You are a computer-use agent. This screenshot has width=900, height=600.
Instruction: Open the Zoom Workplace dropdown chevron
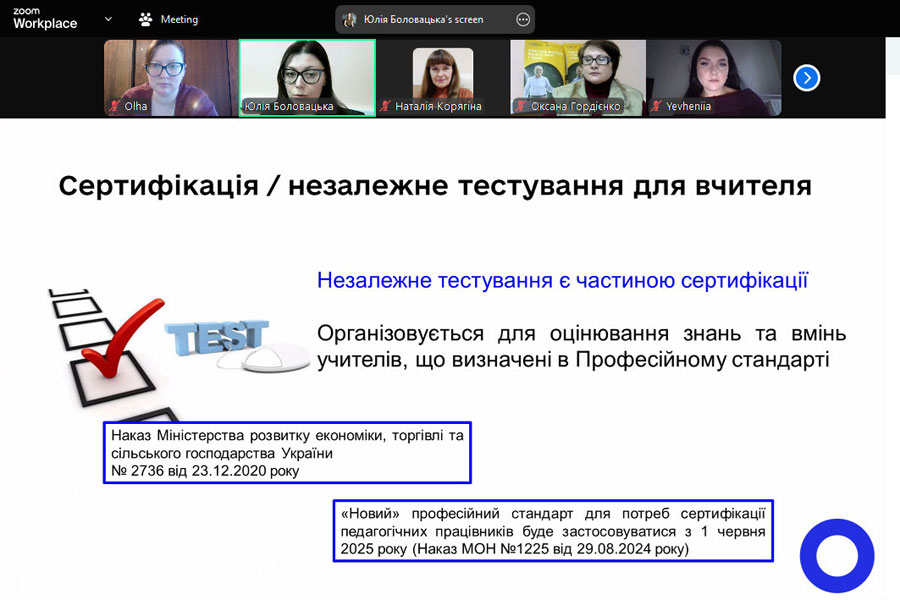(108, 19)
